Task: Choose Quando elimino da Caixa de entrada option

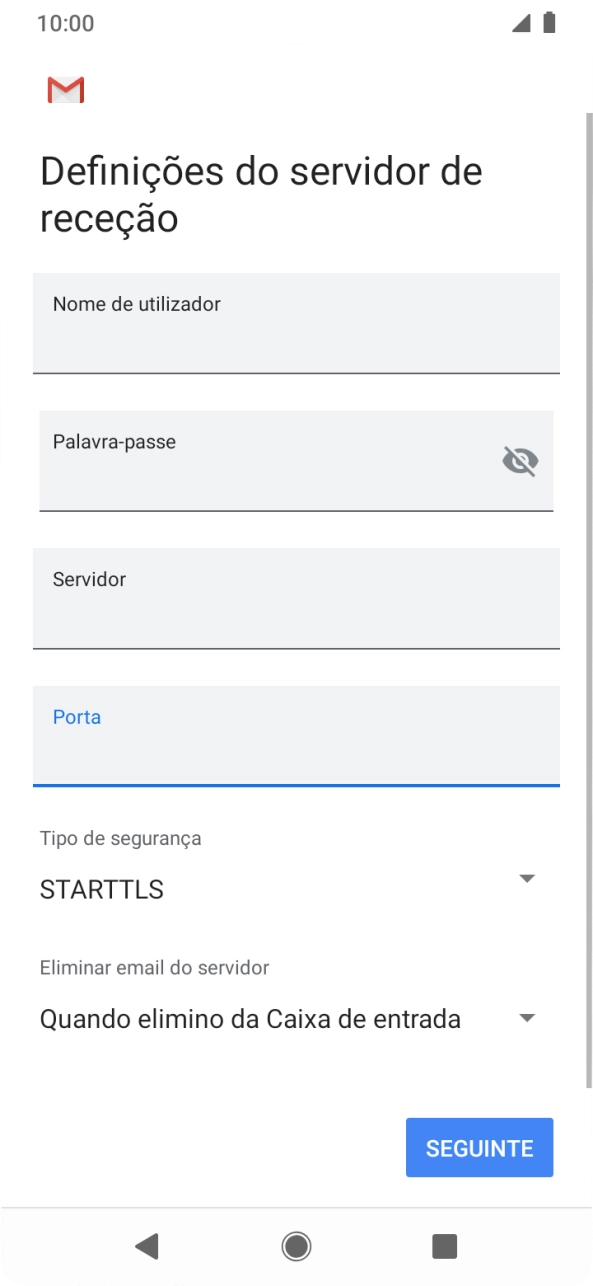Action: click(x=248, y=1017)
